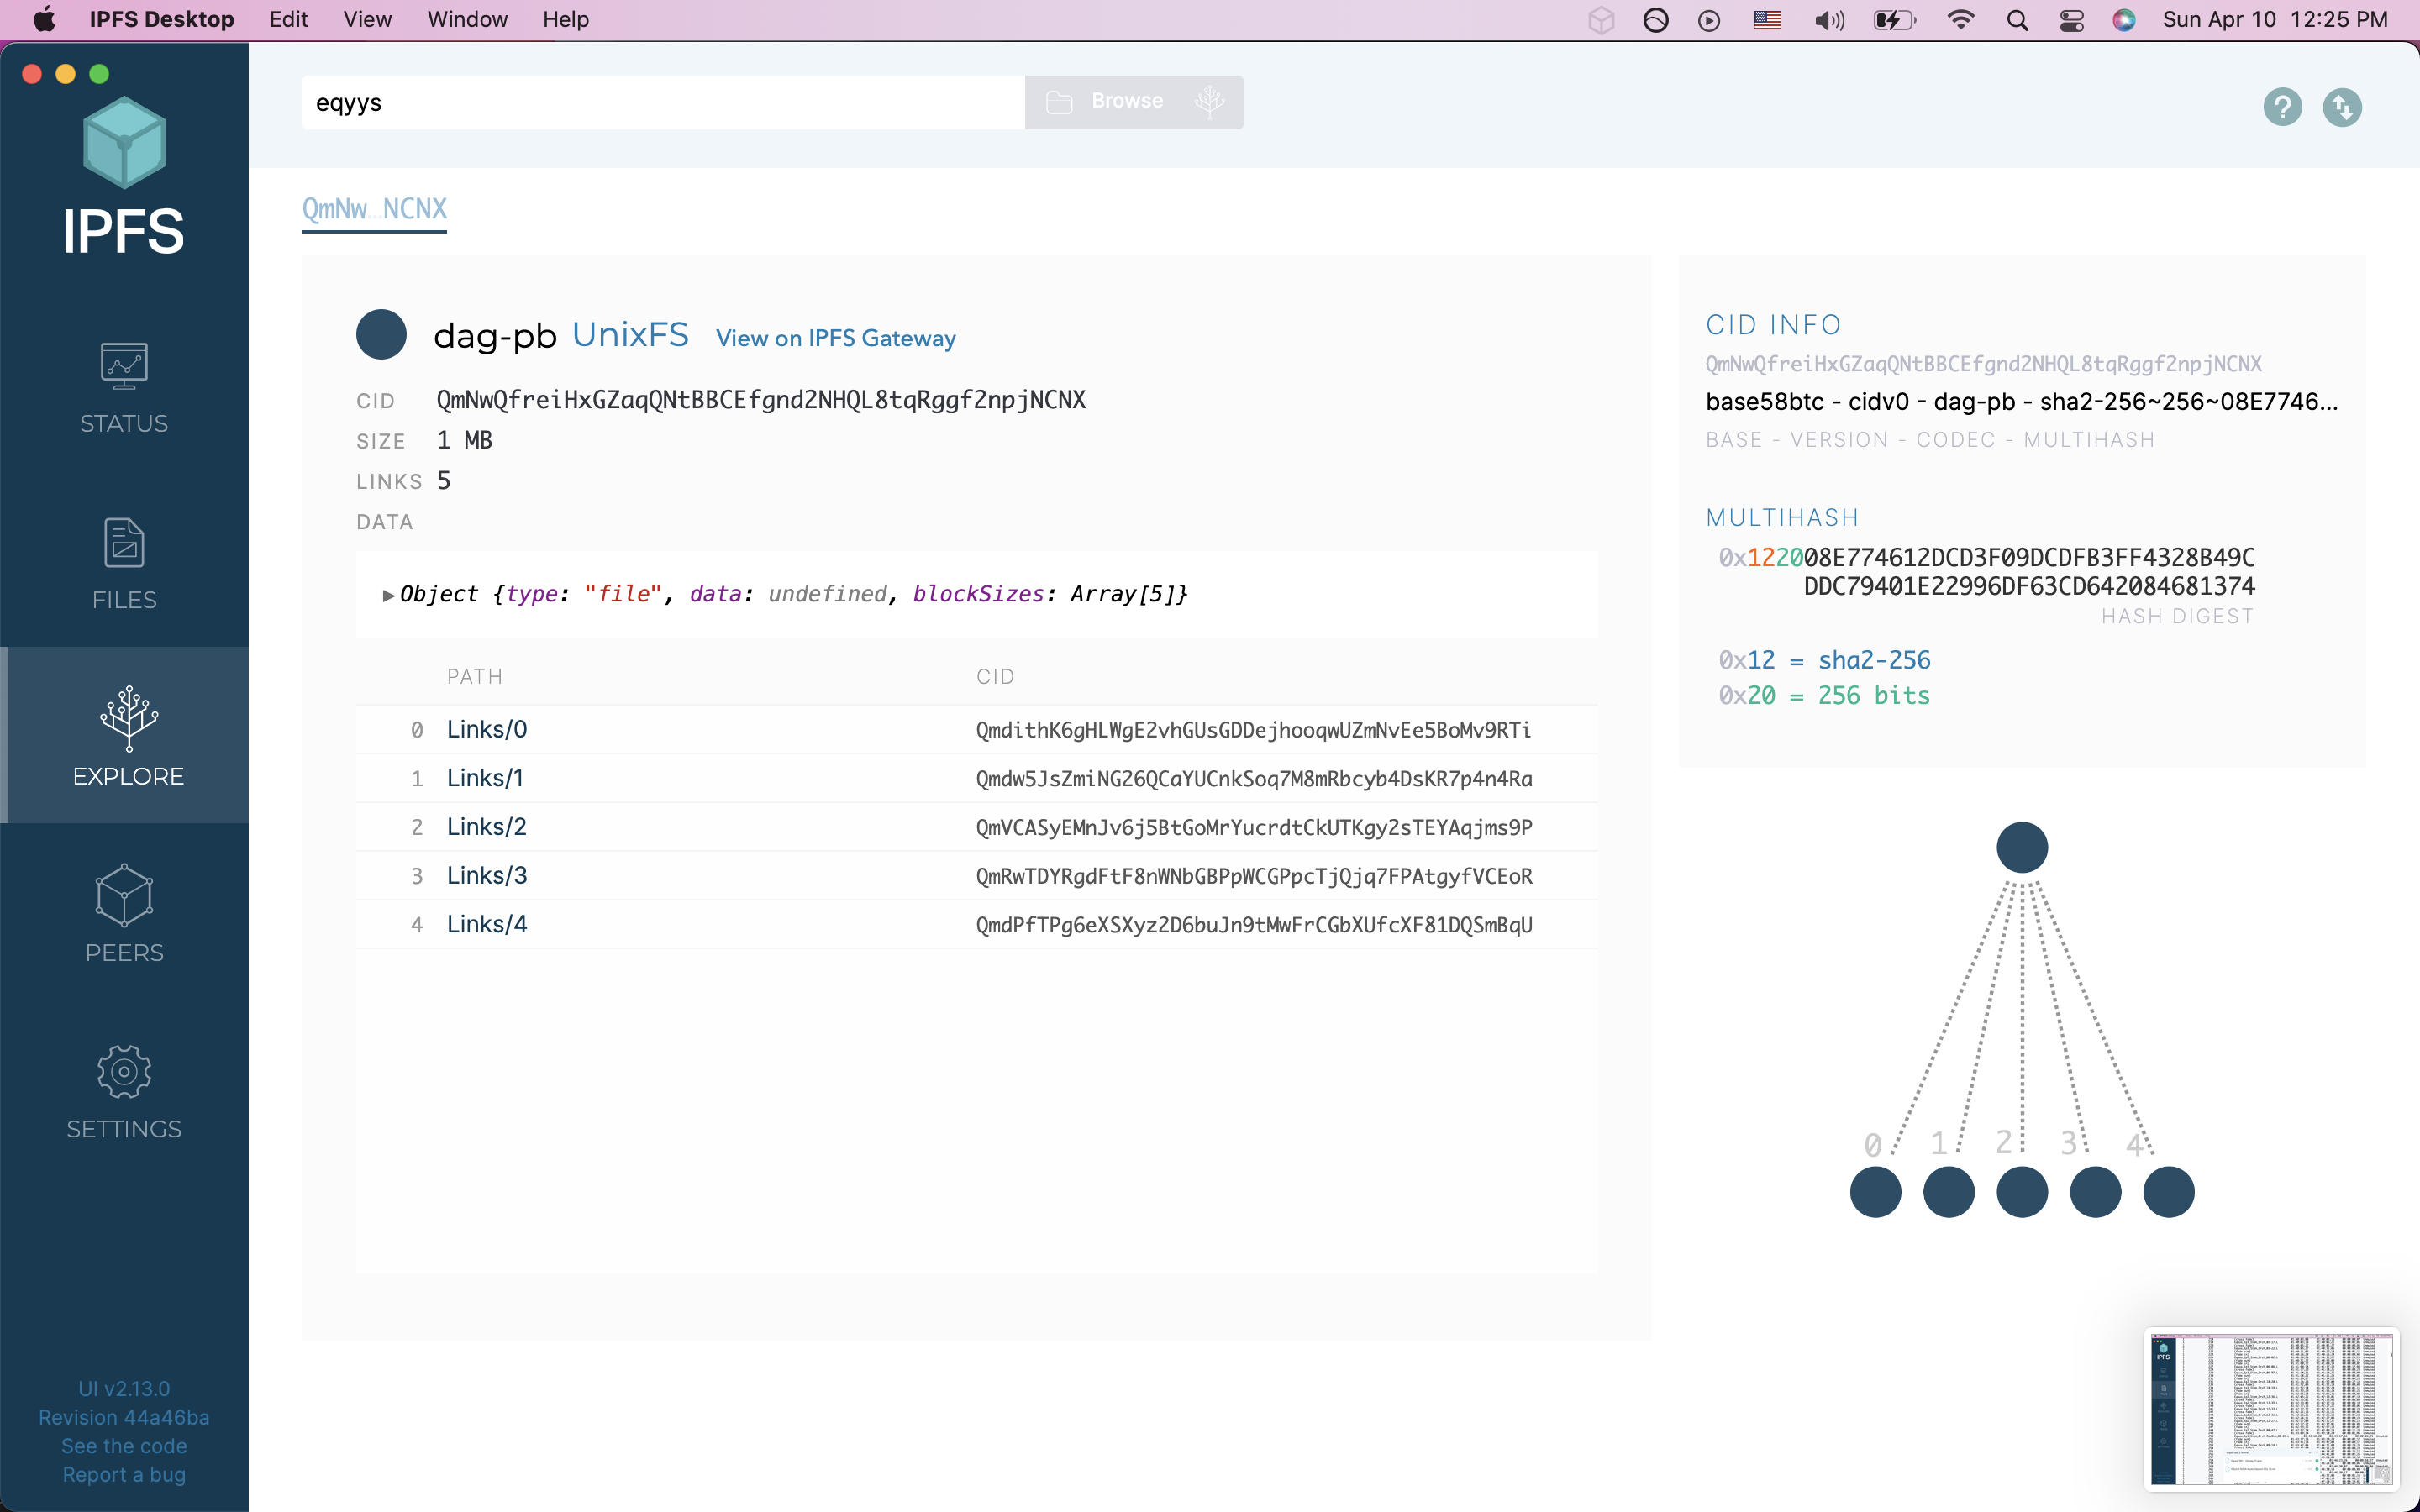The image size is (2420, 1512).
Task: Click the UnixFS format link
Action: (x=630, y=335)
